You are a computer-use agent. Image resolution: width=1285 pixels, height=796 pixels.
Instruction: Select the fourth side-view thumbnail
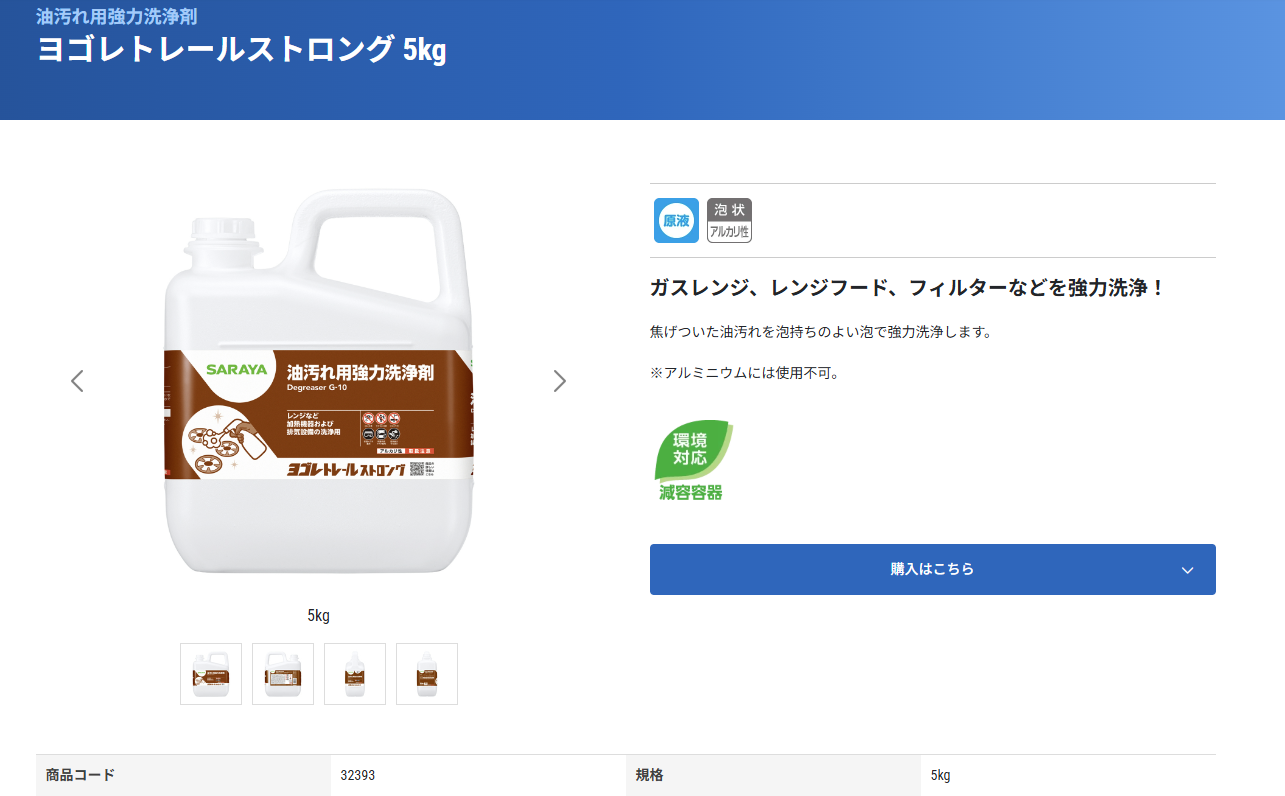click(x=427, y=674)
